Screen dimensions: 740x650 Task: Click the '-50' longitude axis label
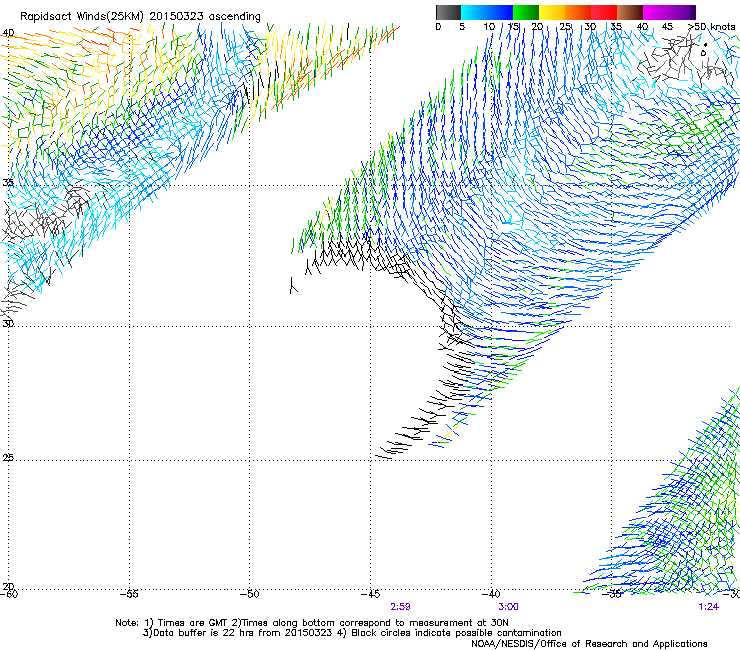(x=250, y=594)
